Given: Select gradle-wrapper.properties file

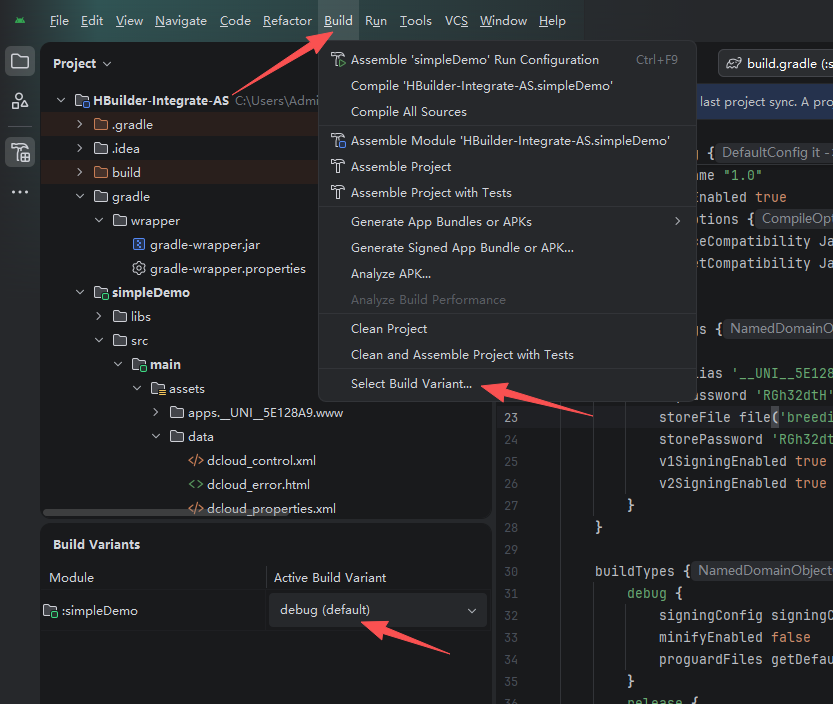Looking at the screenshot, I should [x=227, y=269].
